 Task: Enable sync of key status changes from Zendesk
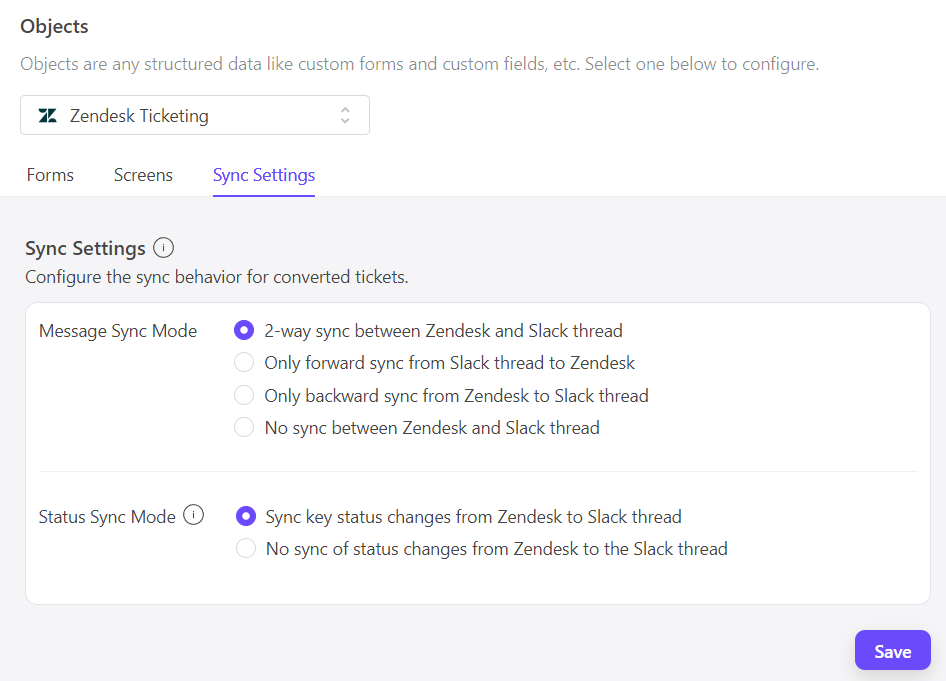point(245,517)
